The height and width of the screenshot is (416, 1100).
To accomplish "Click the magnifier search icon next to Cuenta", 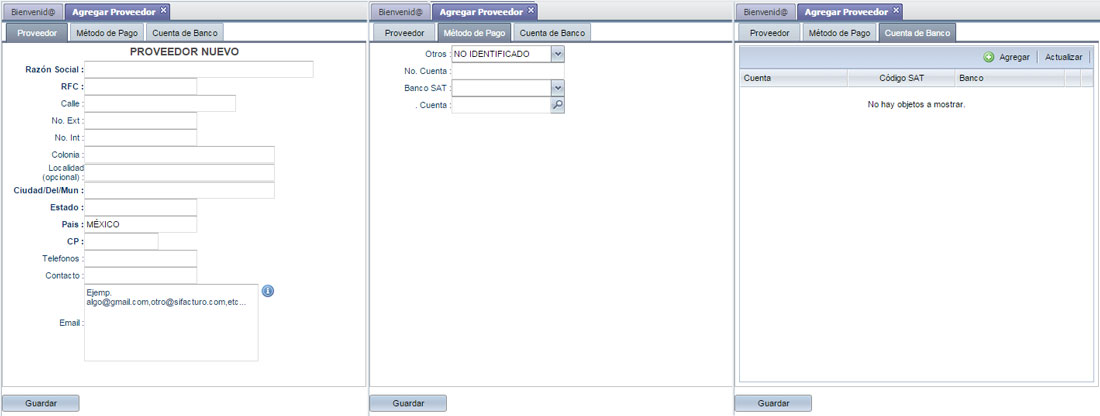I will coord(558,105).
